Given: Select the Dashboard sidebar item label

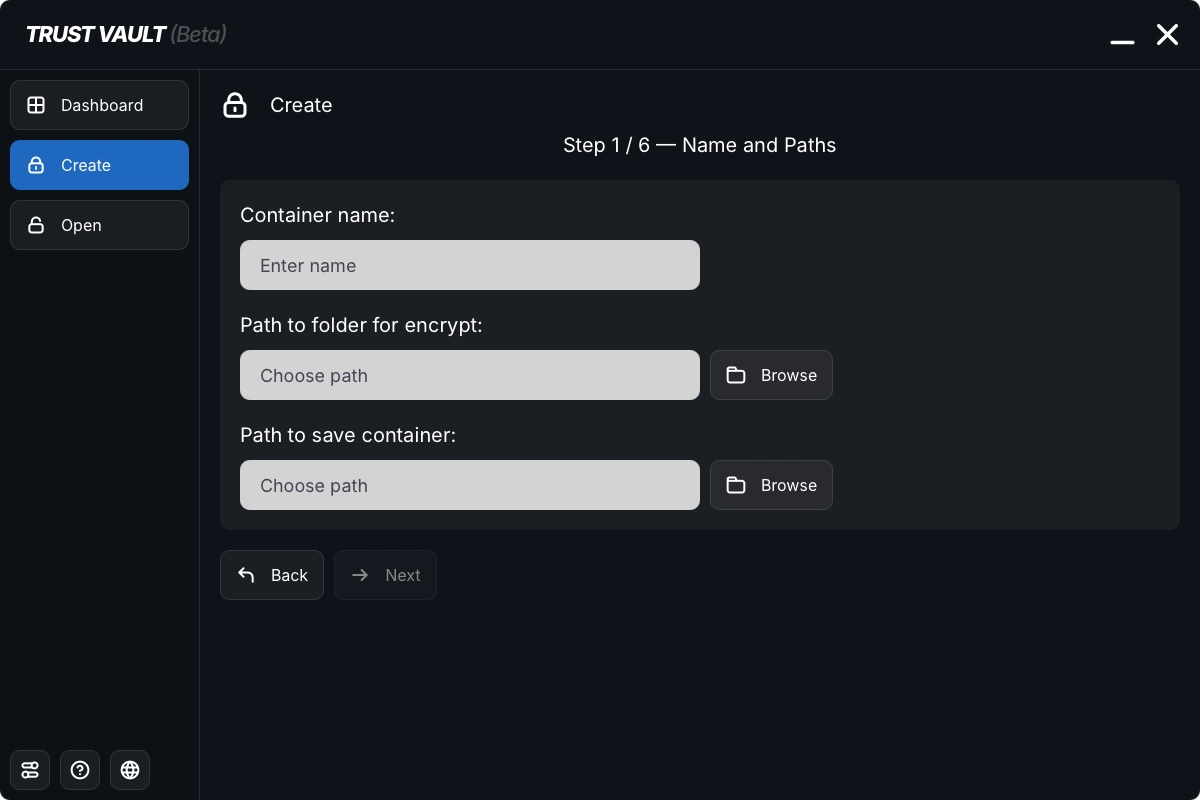Looking at the screenshot, I should pyautogui.click(x=102, y=105).
